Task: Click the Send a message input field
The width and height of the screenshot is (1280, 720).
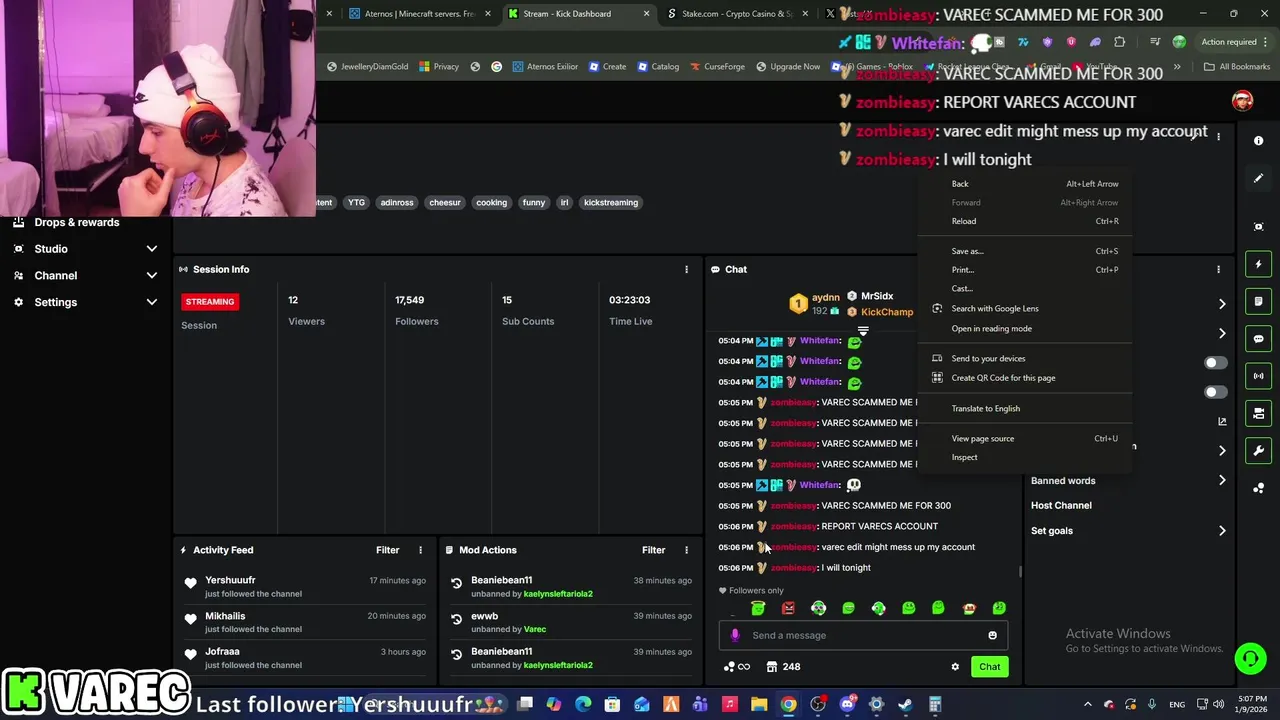Action: [x=865, y=635]
